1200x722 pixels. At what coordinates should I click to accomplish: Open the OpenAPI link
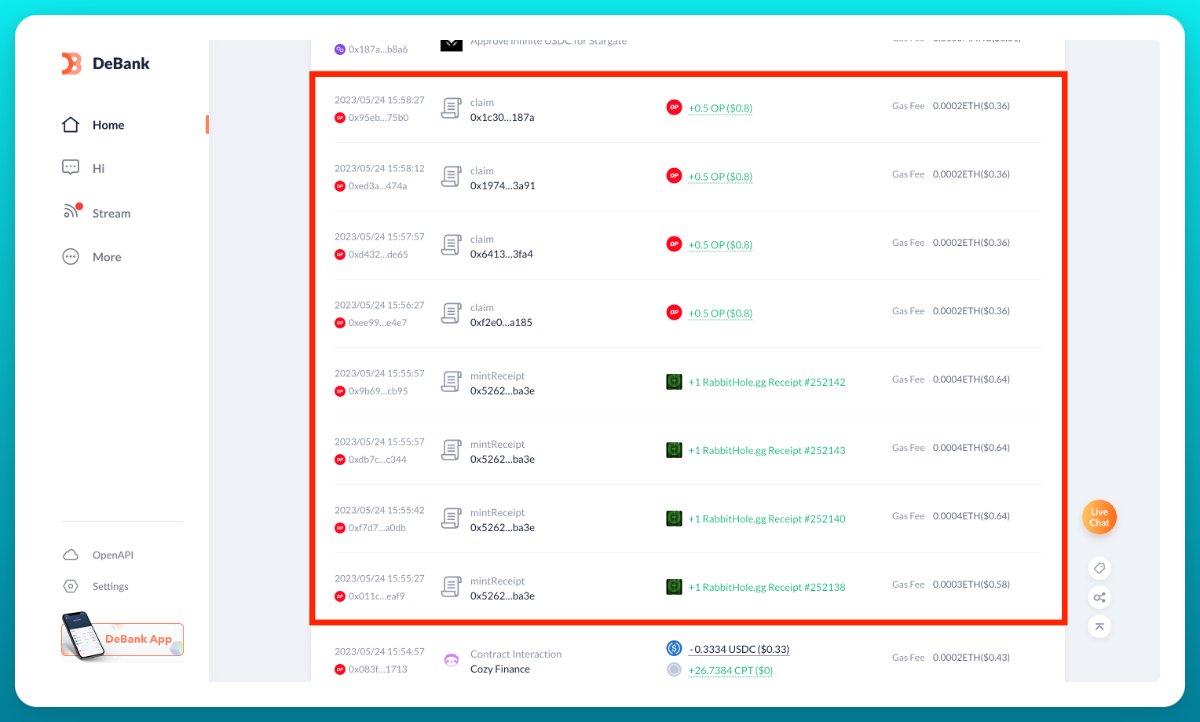coord(113,555)
